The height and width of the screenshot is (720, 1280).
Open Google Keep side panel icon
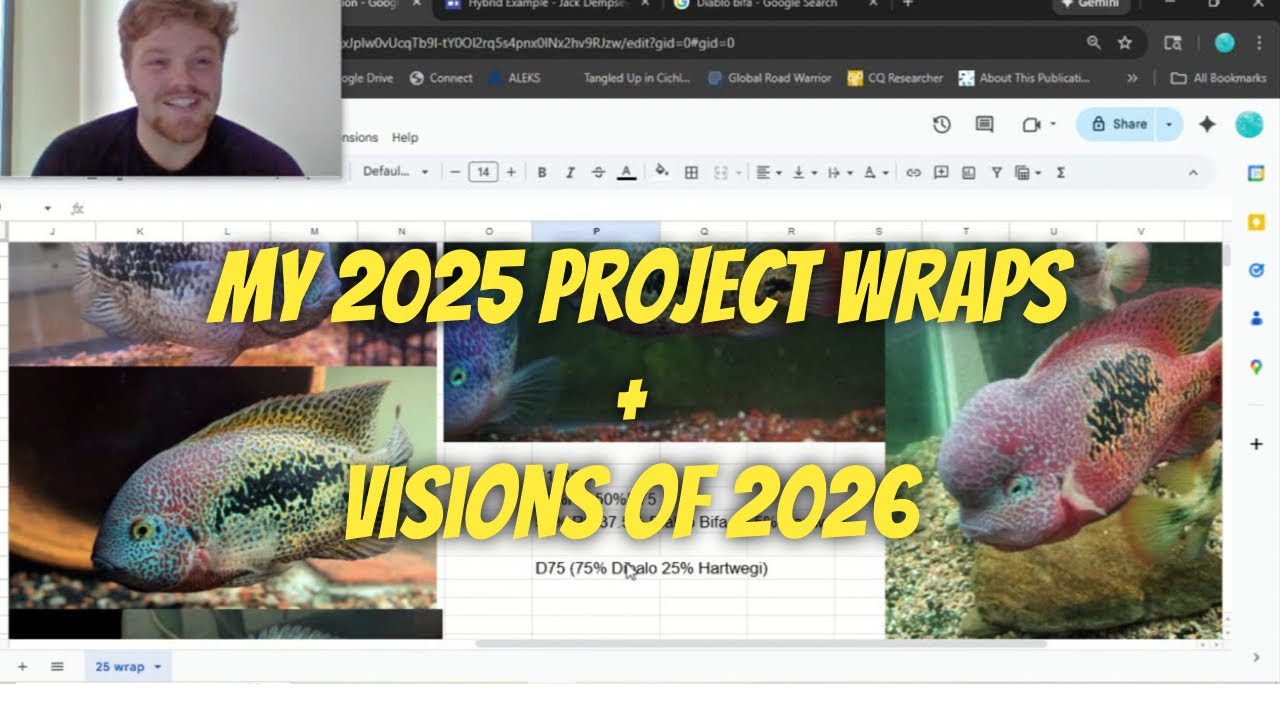1256,222
